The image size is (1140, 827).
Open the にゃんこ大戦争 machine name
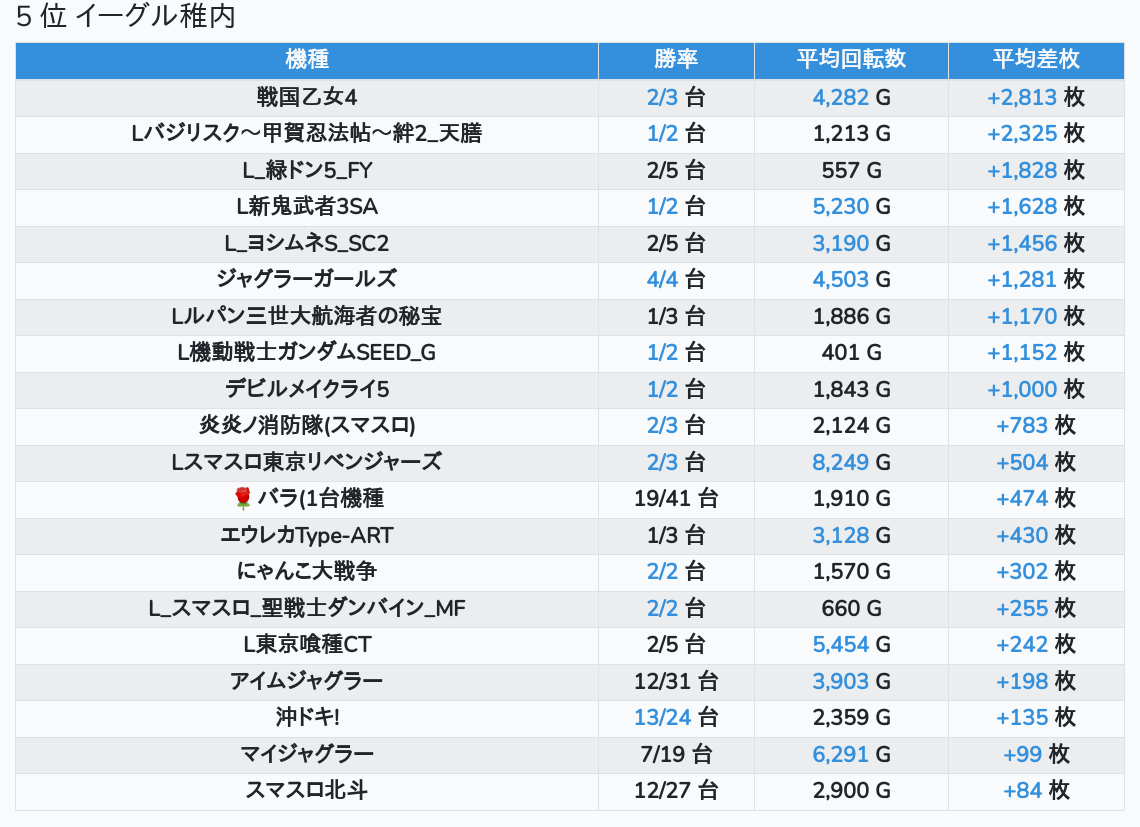tap(306, 571)
